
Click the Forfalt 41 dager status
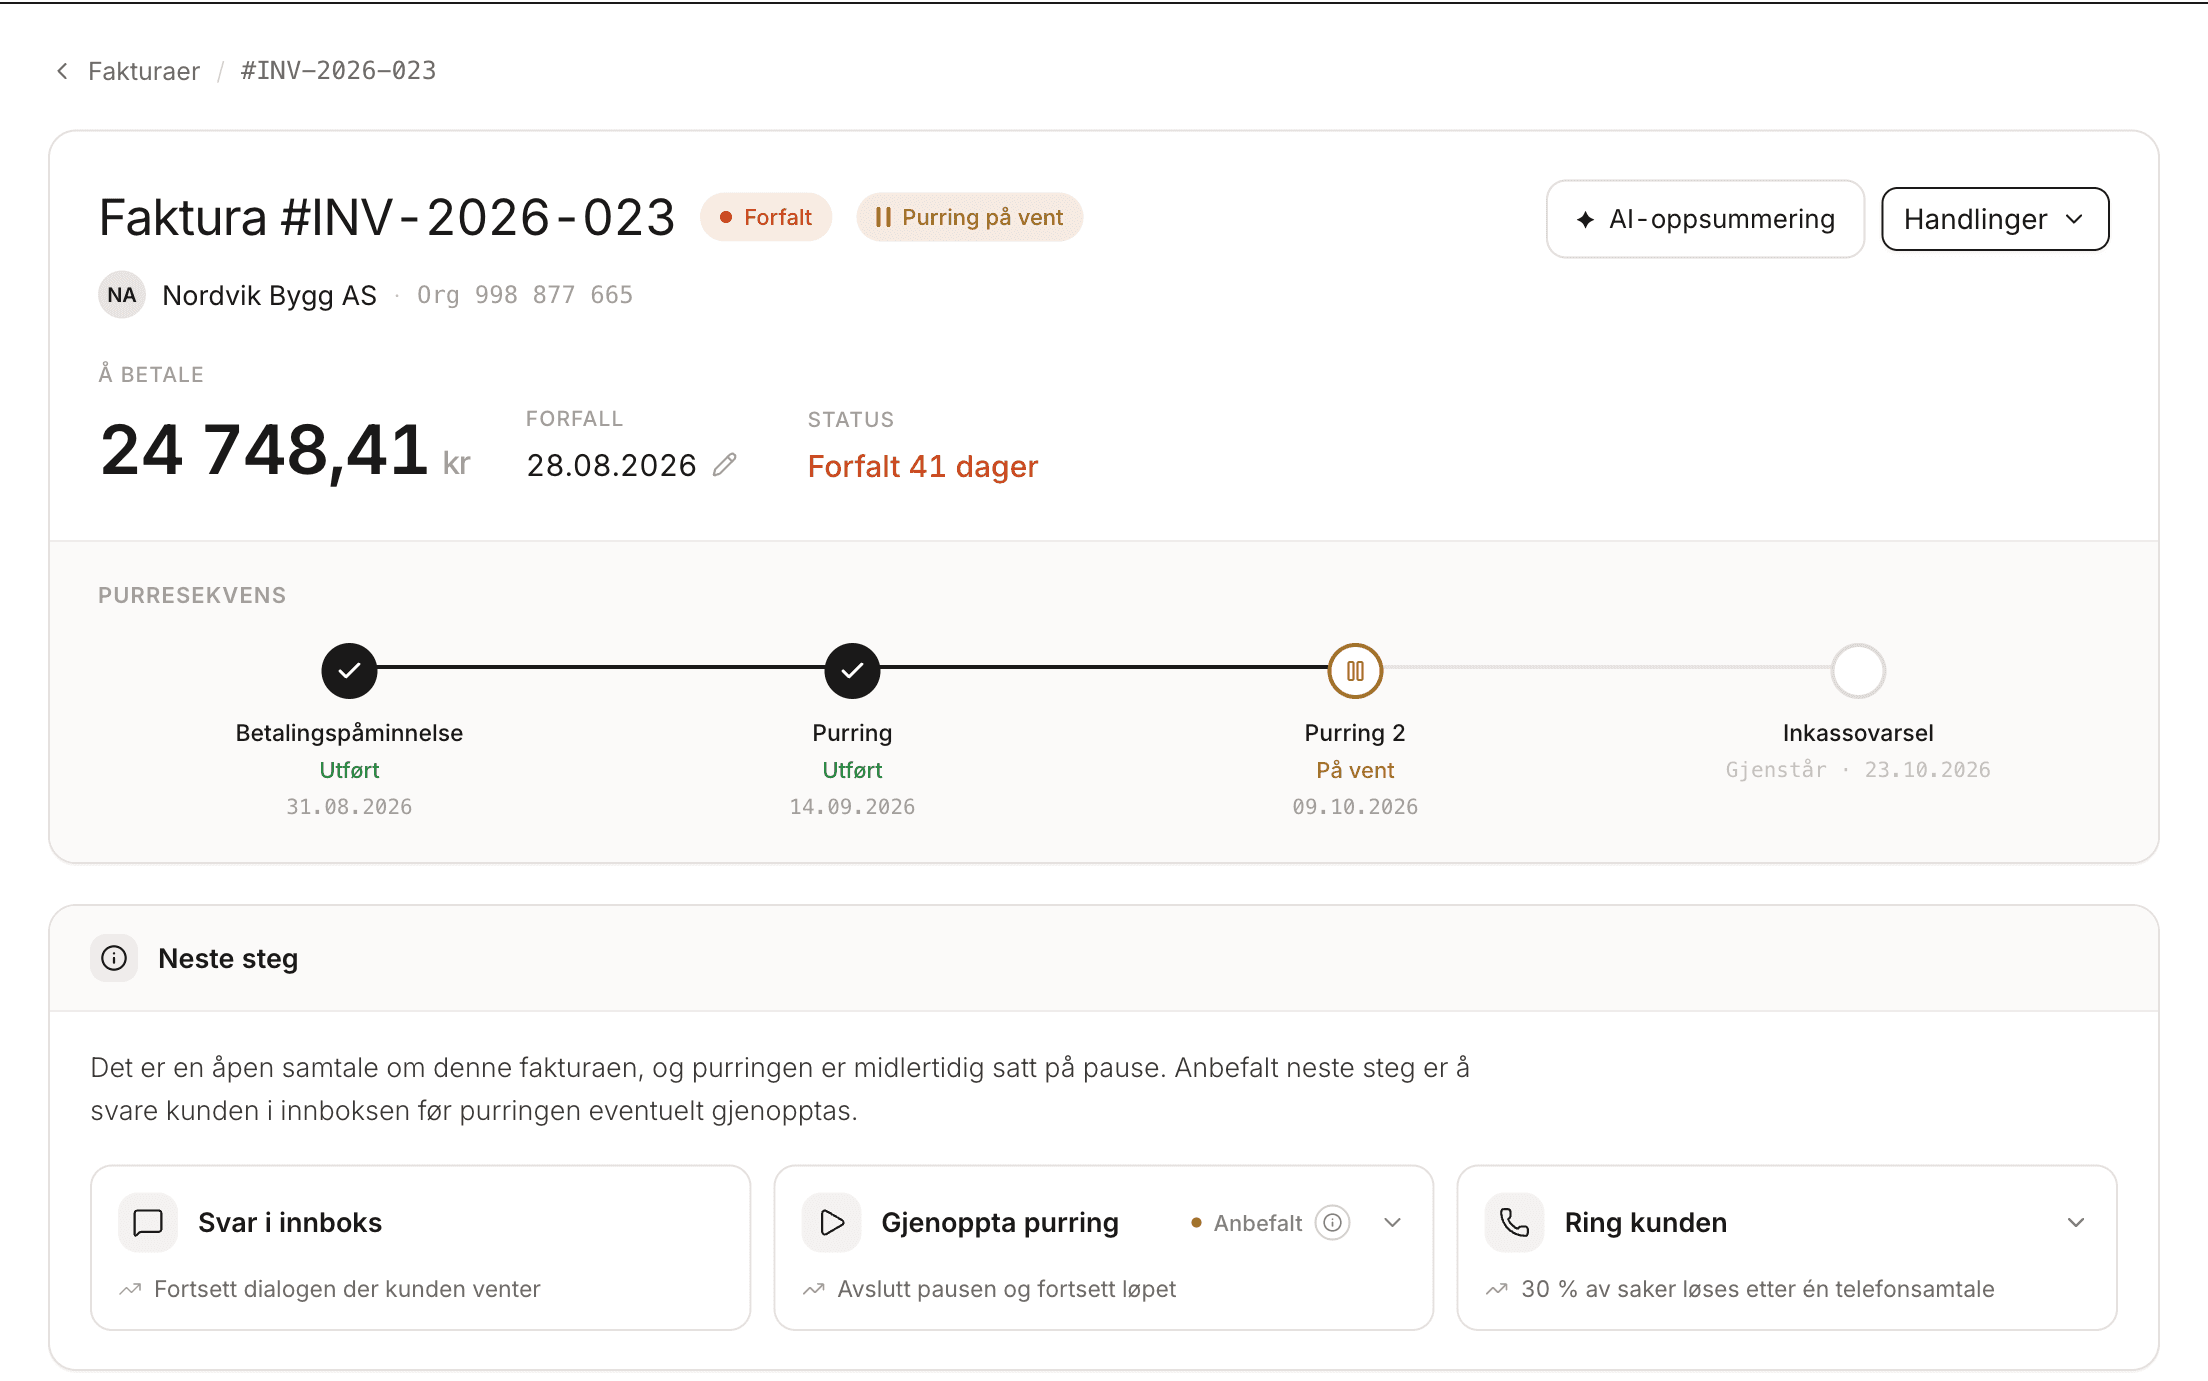(x=923, y=466)
